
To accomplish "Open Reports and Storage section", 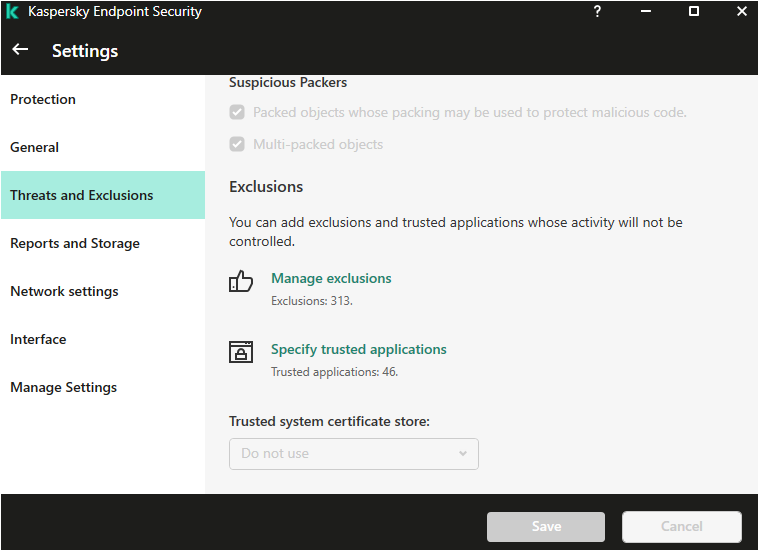I will [103, 243].
